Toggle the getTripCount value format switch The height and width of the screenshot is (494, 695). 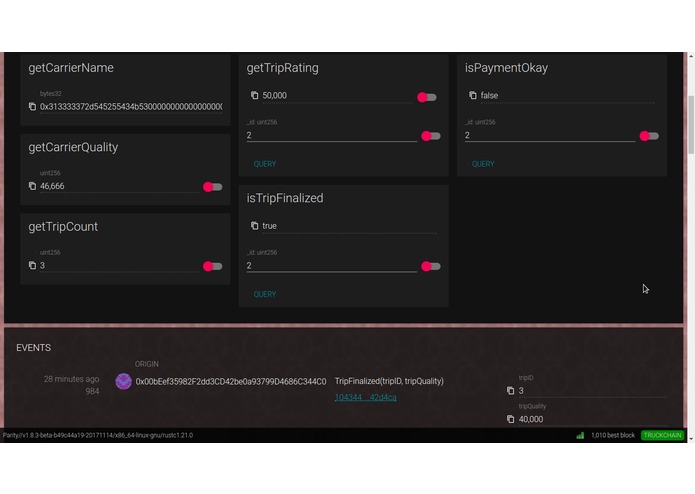pos(213,266)
